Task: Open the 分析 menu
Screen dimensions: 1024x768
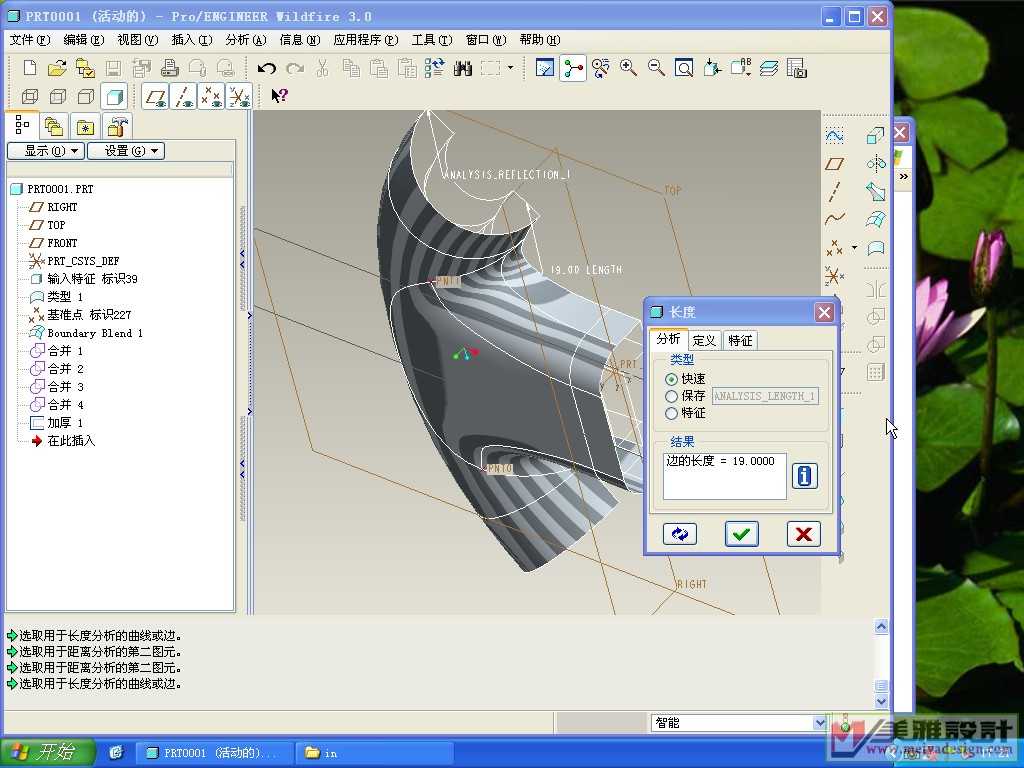Action: coord(246,40)
